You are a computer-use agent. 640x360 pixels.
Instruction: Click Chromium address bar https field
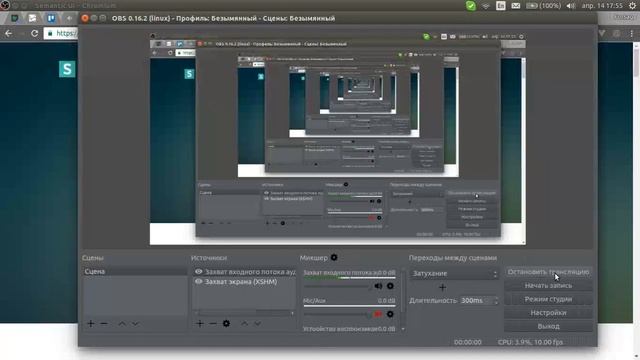pos(61,33)
